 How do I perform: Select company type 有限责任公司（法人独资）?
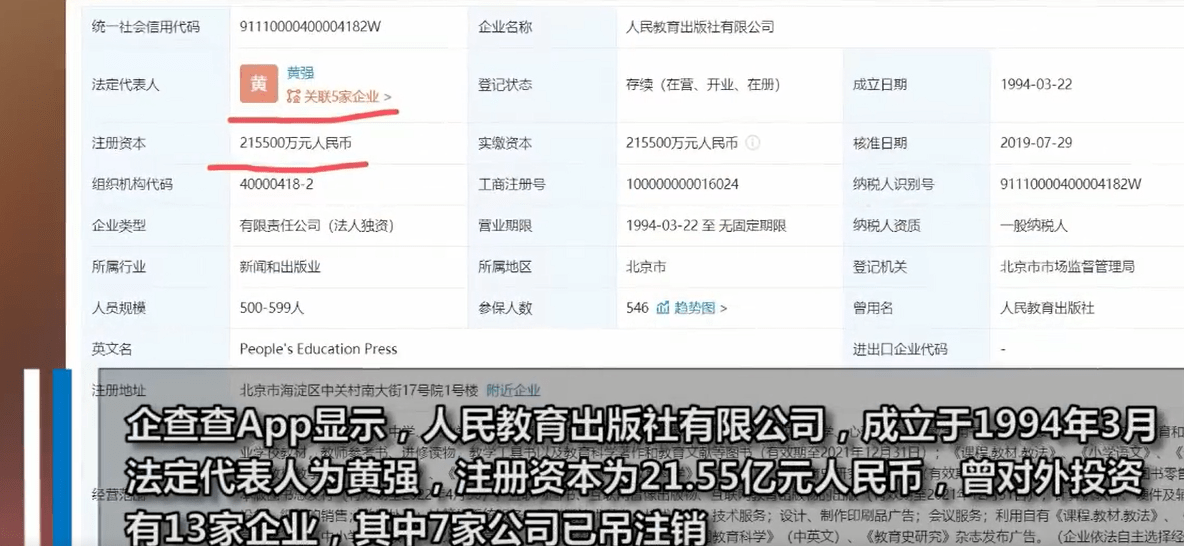(316, 225)
